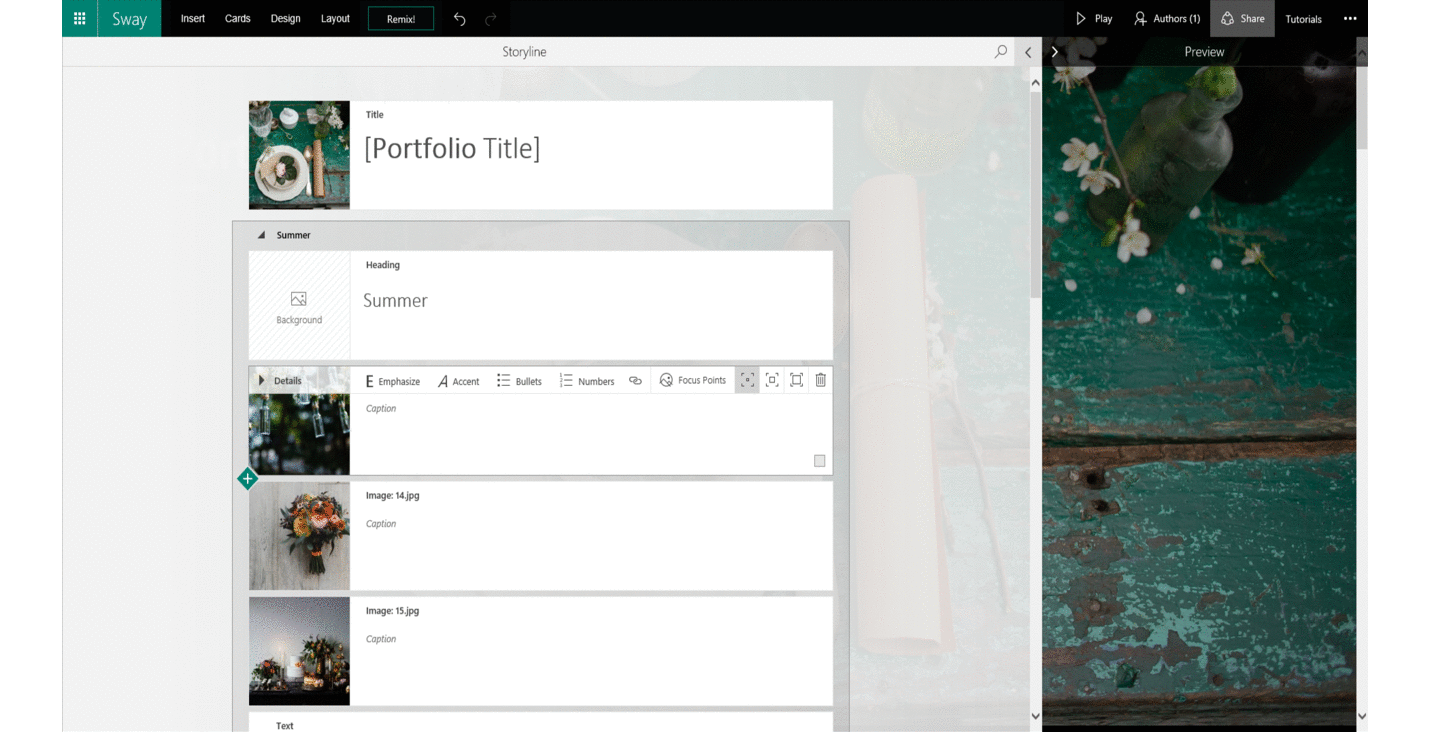Viewport: 1431px width, 732px height.
Task: Delete the image card using the trash icon
Action: 820,380
